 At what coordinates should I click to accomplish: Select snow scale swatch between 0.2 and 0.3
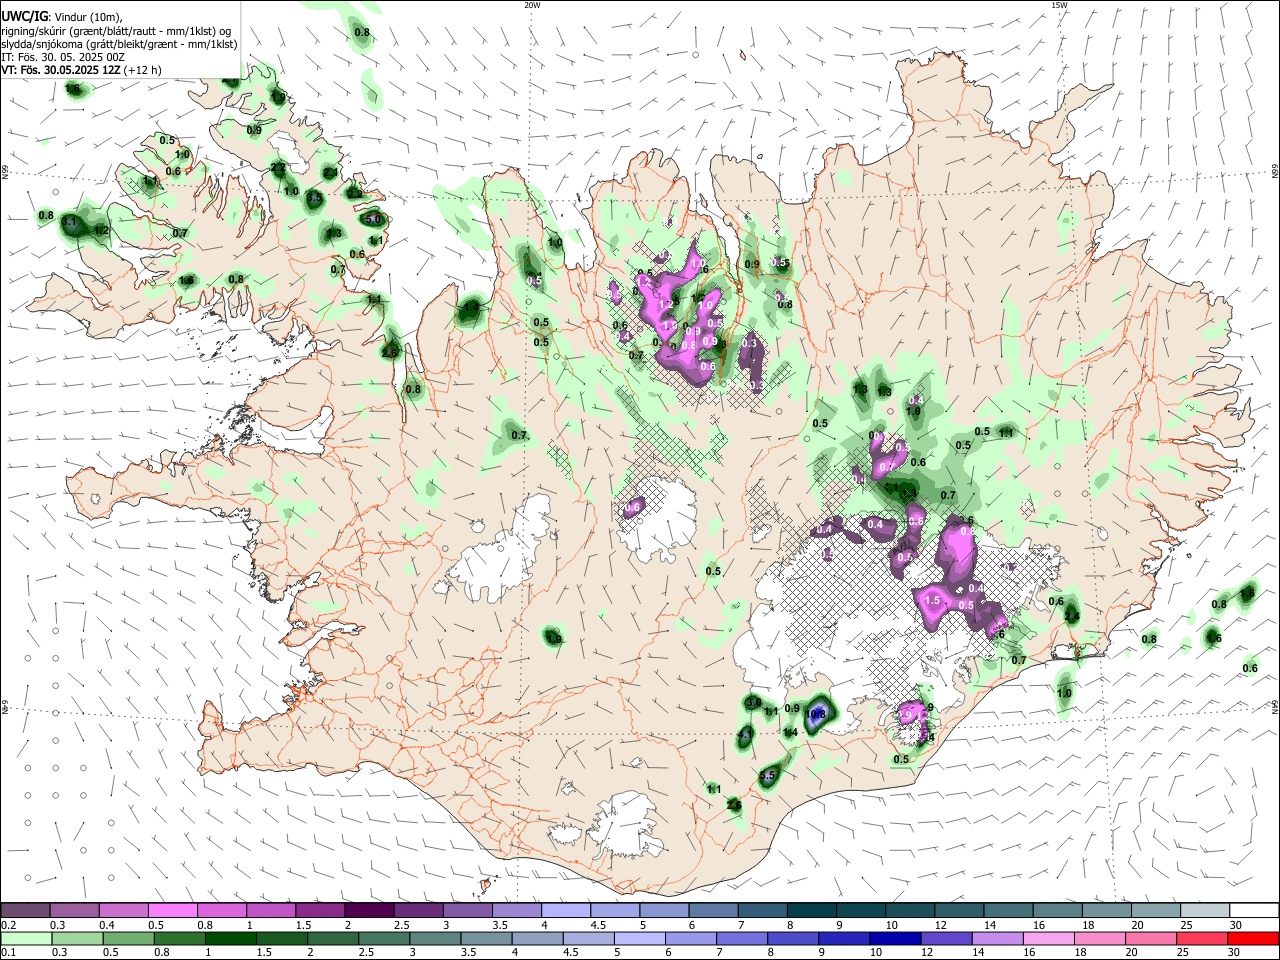(25, 910)
